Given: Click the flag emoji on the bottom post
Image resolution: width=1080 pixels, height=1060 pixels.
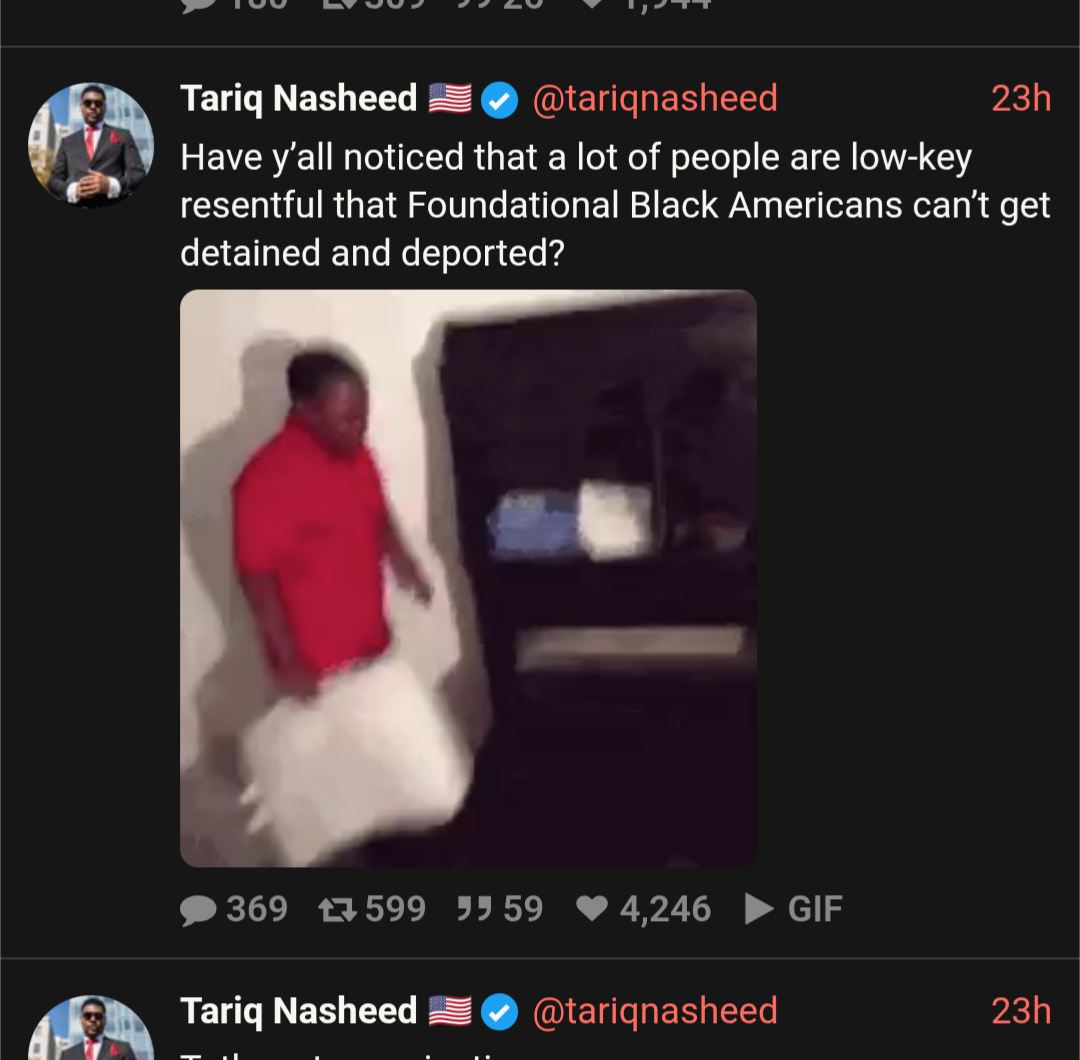Looking at the screenshot, I should pos(450,1011).
